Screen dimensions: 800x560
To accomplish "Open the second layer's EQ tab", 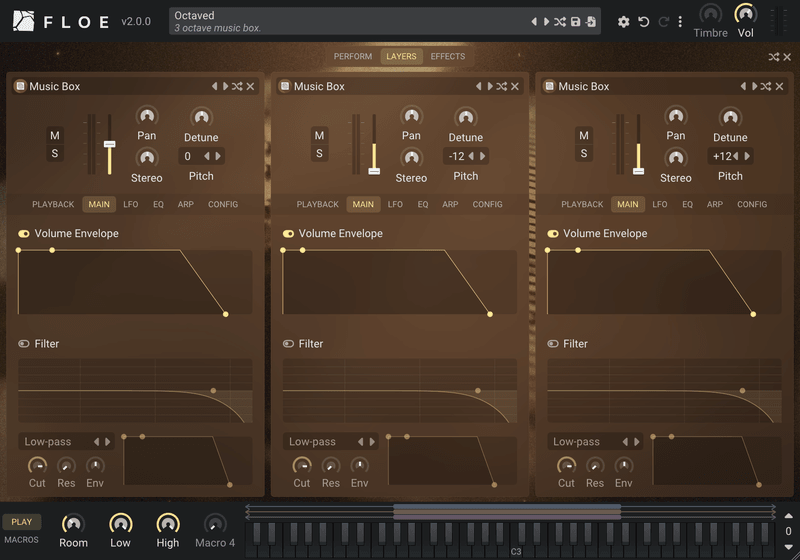I will [x=422, y=204].
